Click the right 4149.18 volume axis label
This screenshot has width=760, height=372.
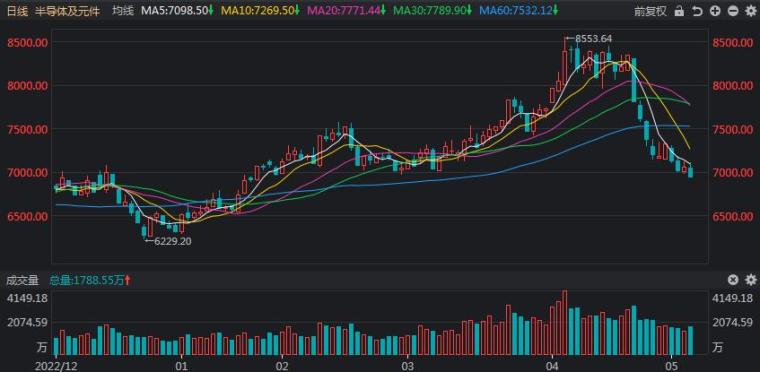click(x=733, y=299)
